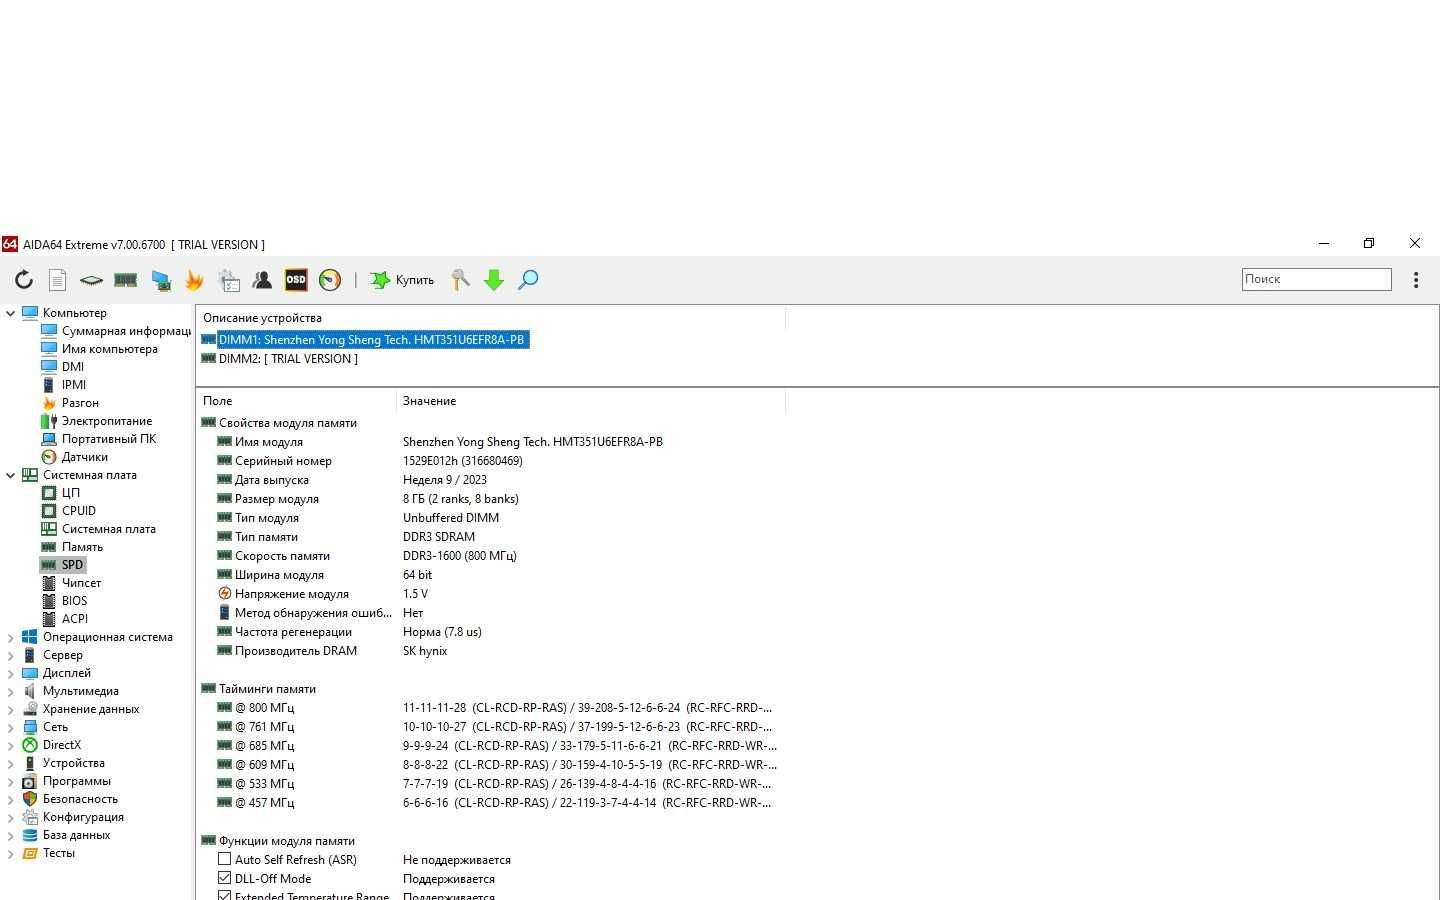Click the Значение column header
Screen dimensions: 1440x900
(591, 401)
